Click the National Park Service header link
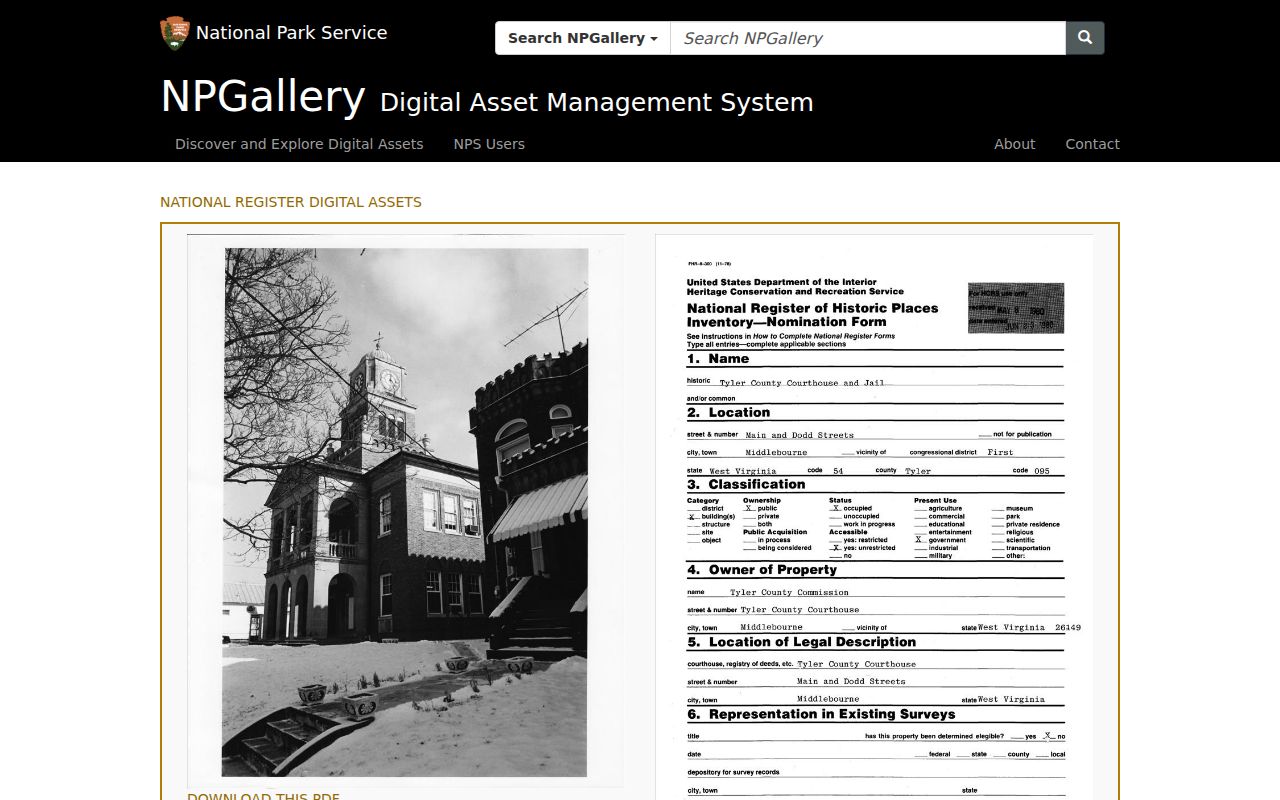This screenshot has width=1280, height=800. [x=291, y=33]
